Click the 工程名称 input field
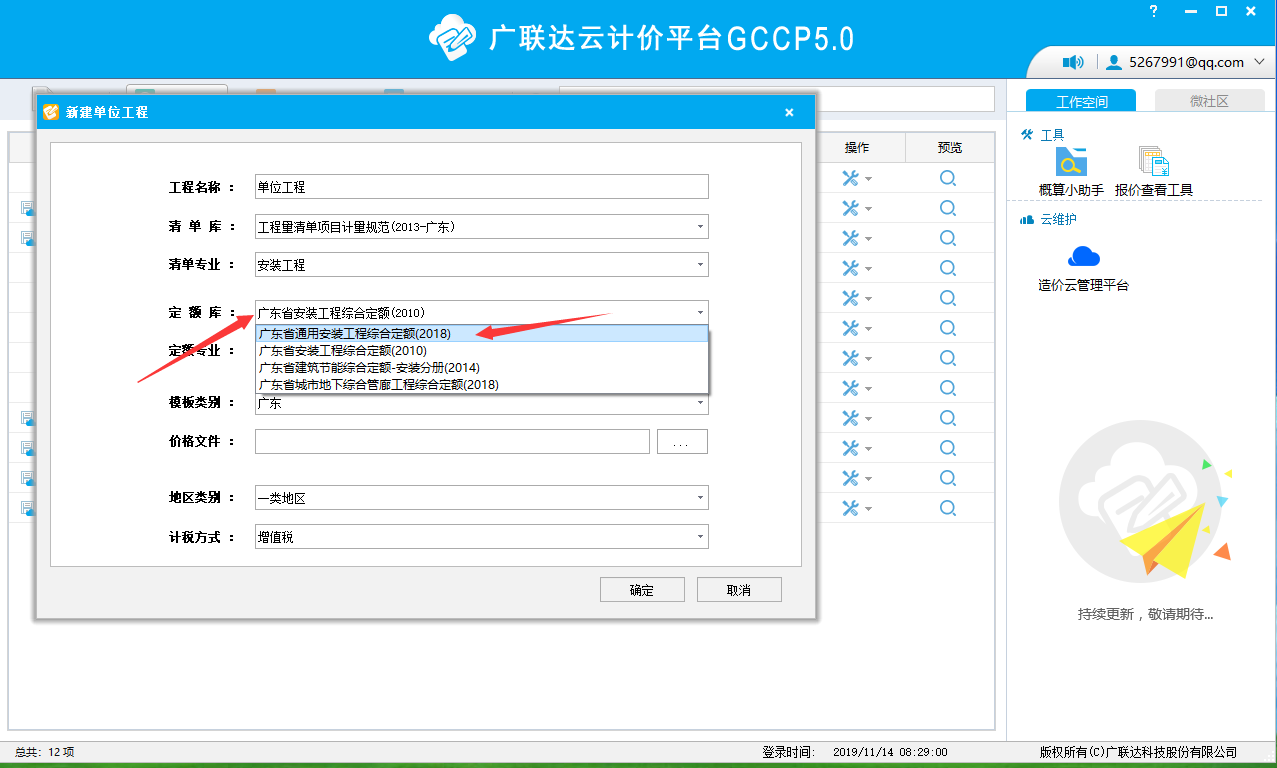1277x768 pixels. pyautogui.click(x=482, y=187)
